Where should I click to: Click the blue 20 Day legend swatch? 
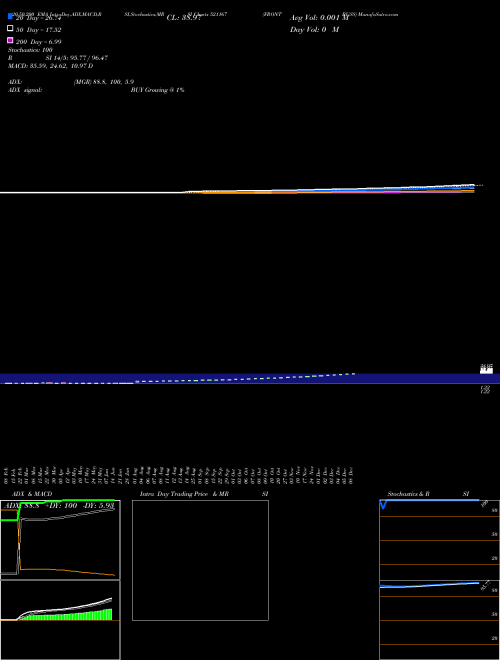(10, 17)
